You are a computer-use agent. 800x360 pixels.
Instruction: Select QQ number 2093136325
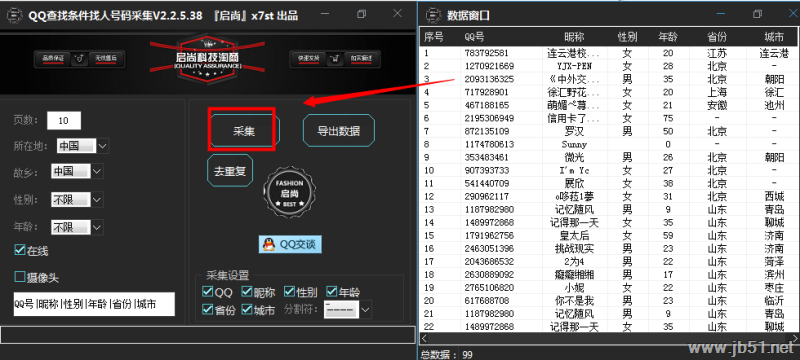coord(489,80)
